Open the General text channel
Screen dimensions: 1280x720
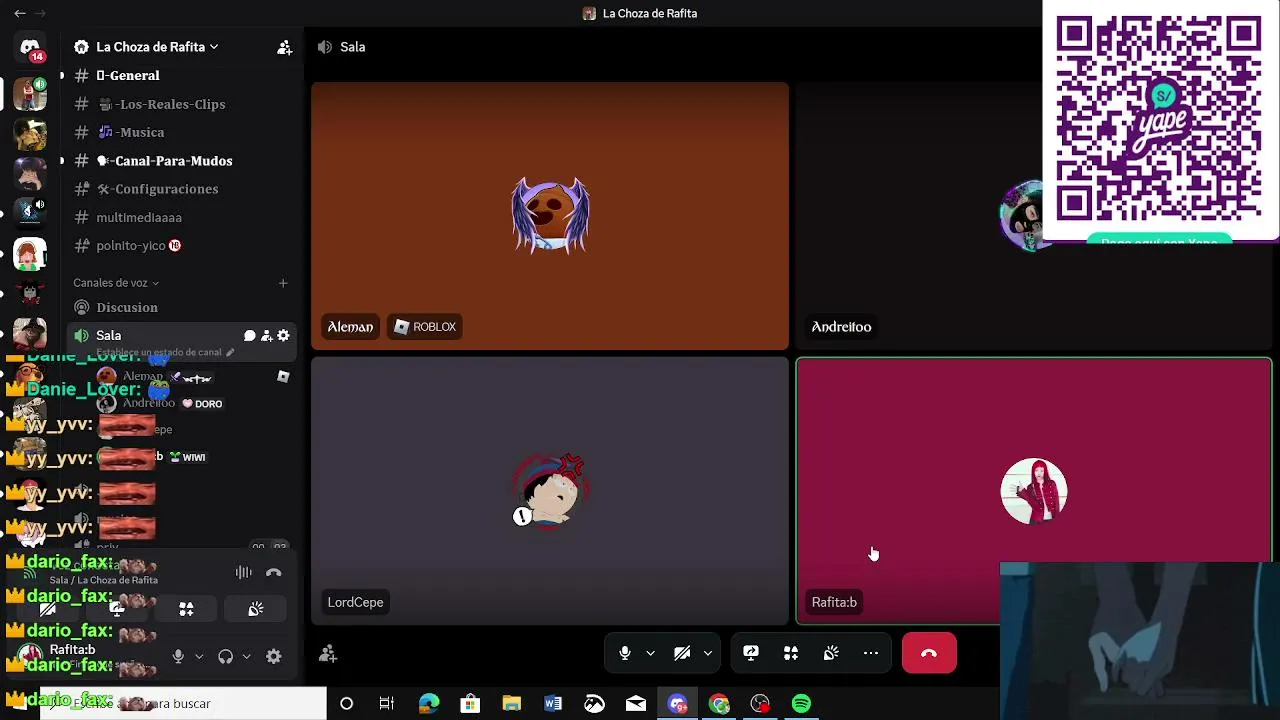pyautogui.click(x=182, y=76)
